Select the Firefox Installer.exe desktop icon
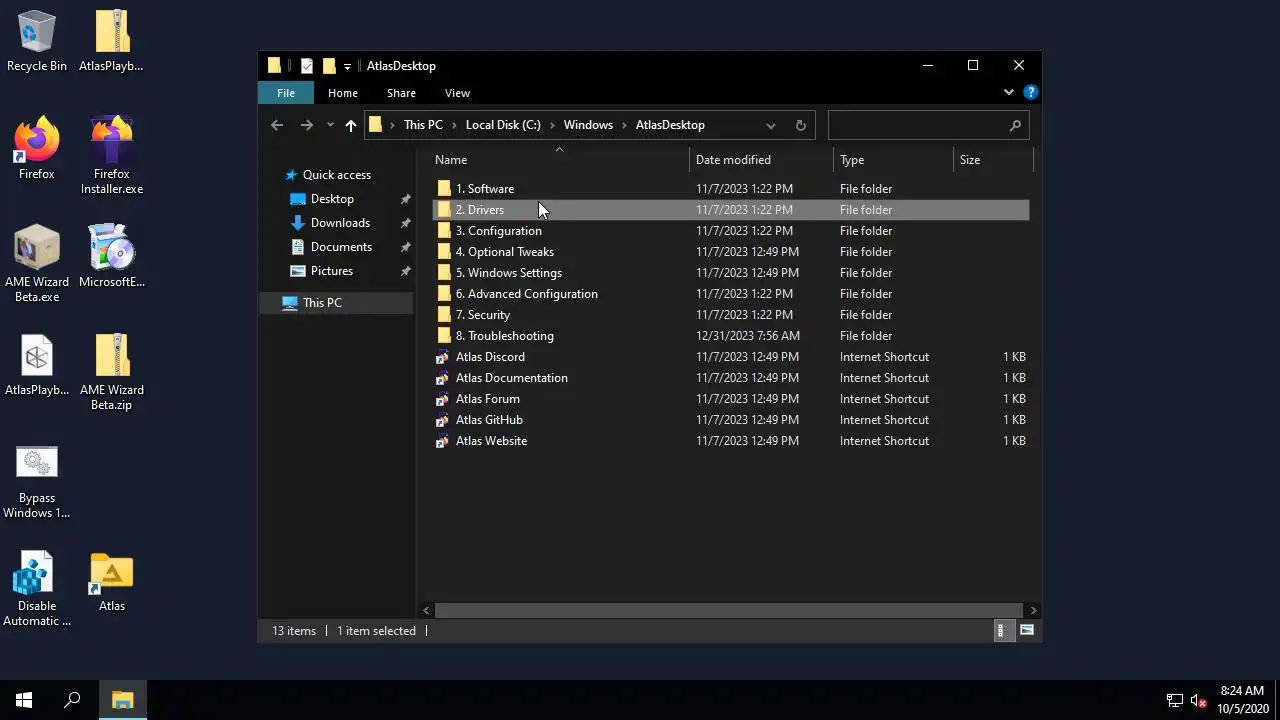1280x720 pixels. [112, 155]
